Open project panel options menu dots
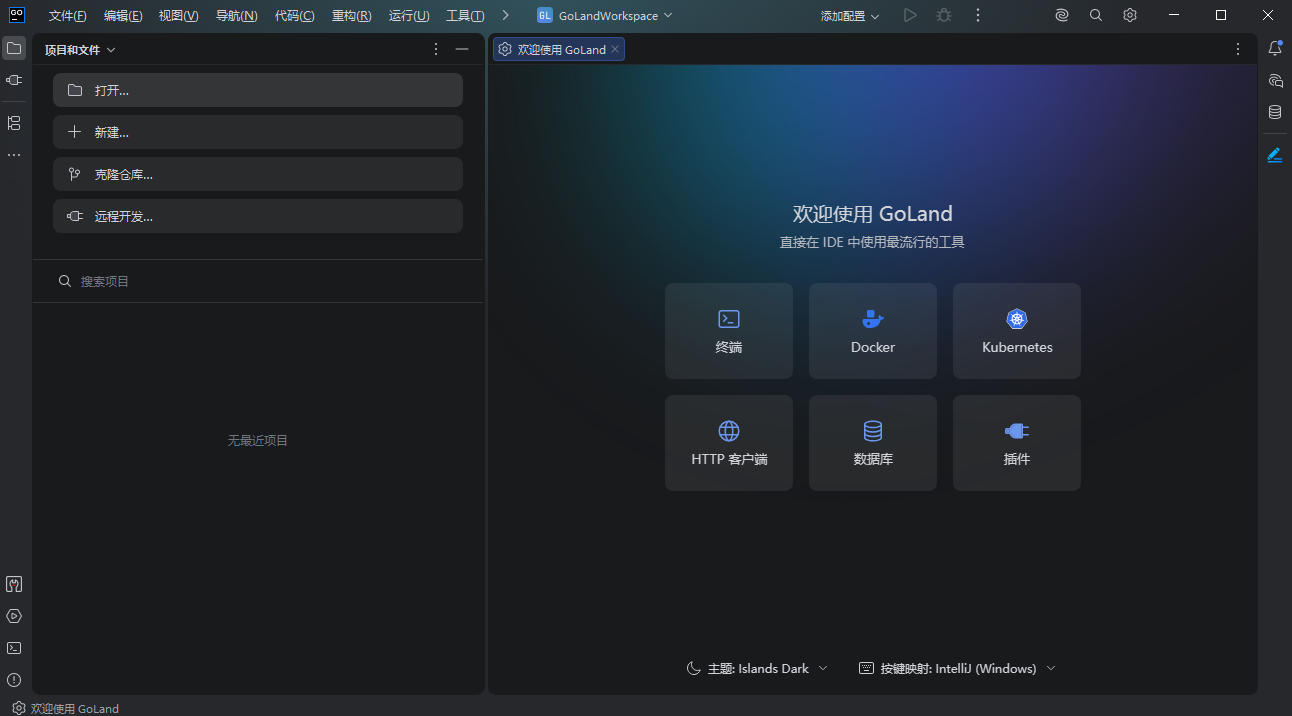The width and height of the screenshot is (1292, 716). [436, 49]
